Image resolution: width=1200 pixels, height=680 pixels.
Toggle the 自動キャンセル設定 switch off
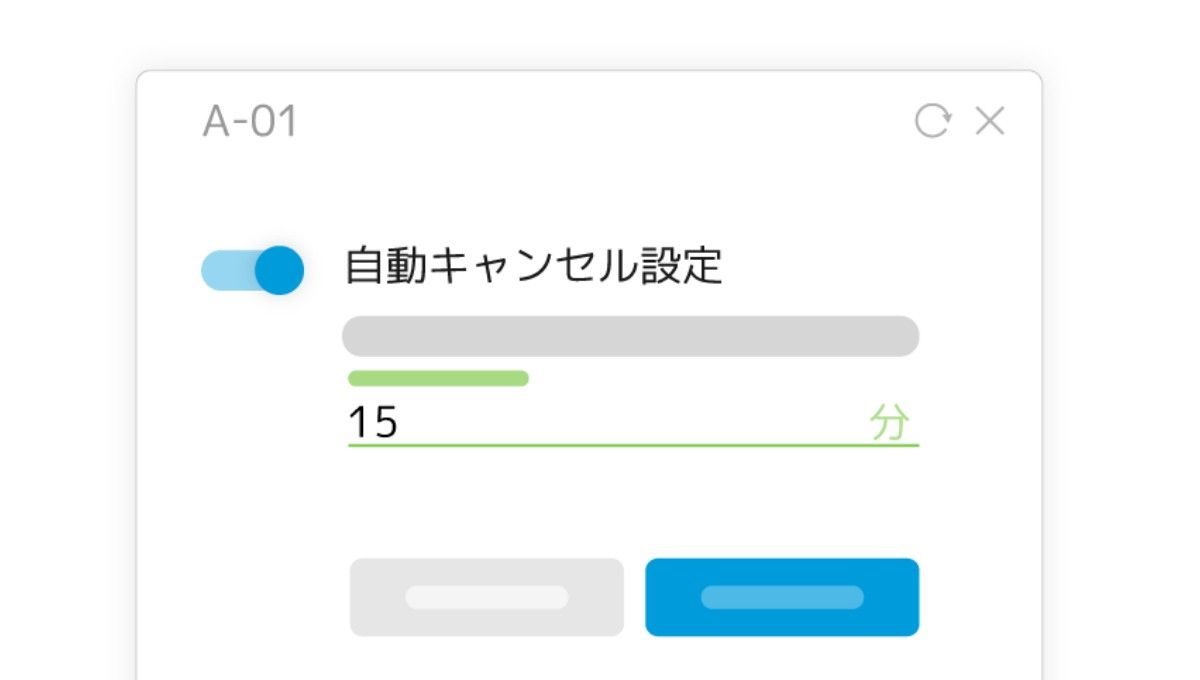click(253, 270)
